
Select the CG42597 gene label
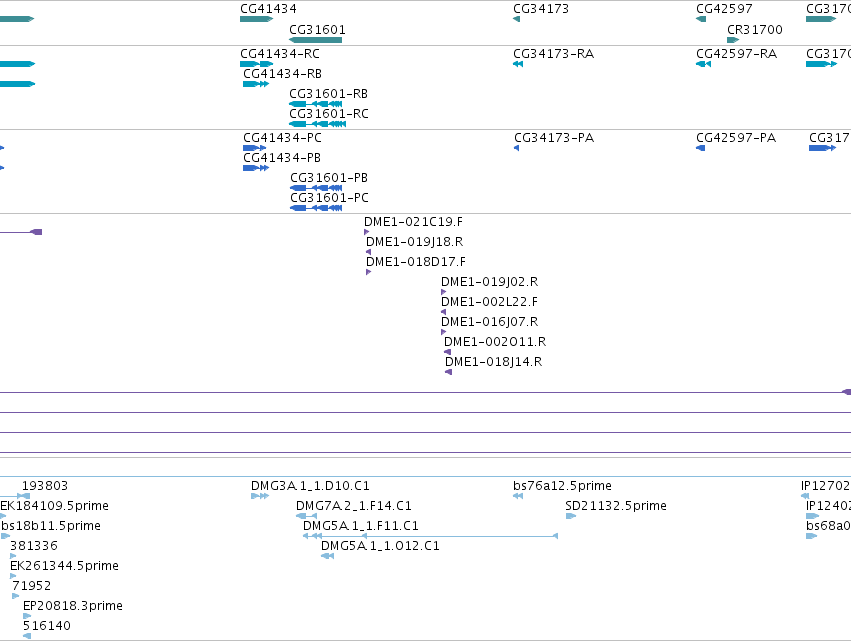724,9
